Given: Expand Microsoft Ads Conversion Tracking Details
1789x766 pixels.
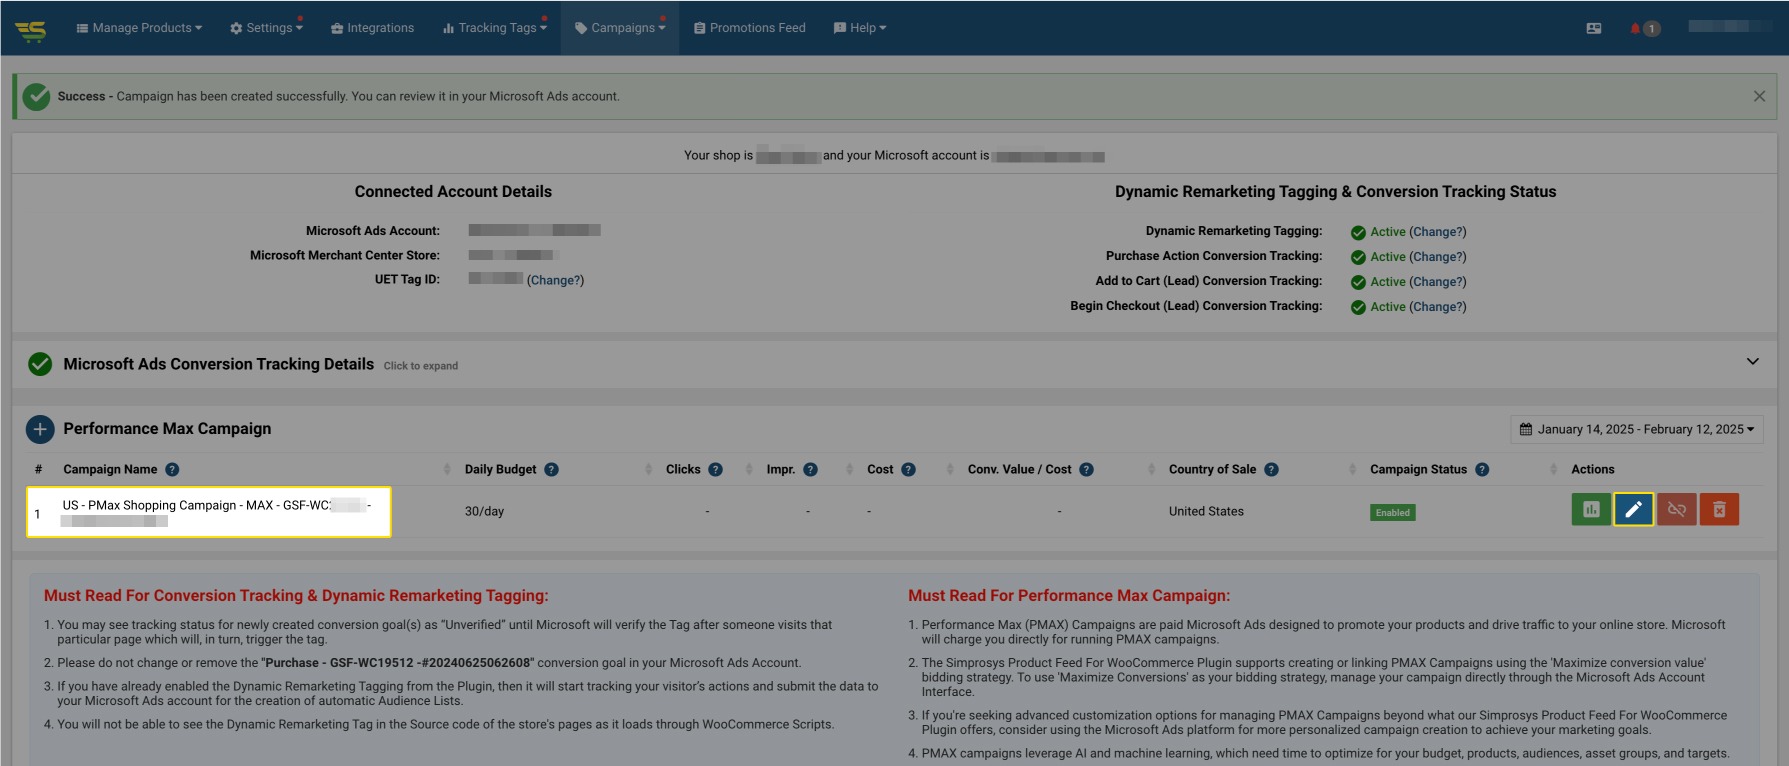Looking at the screenshot, I should [x=894, y=364].
